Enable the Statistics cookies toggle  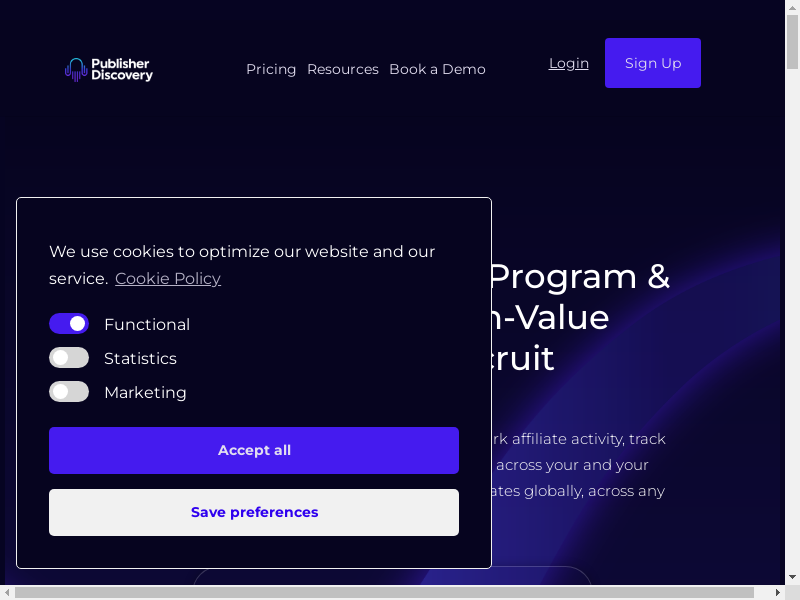click(69, 358)
